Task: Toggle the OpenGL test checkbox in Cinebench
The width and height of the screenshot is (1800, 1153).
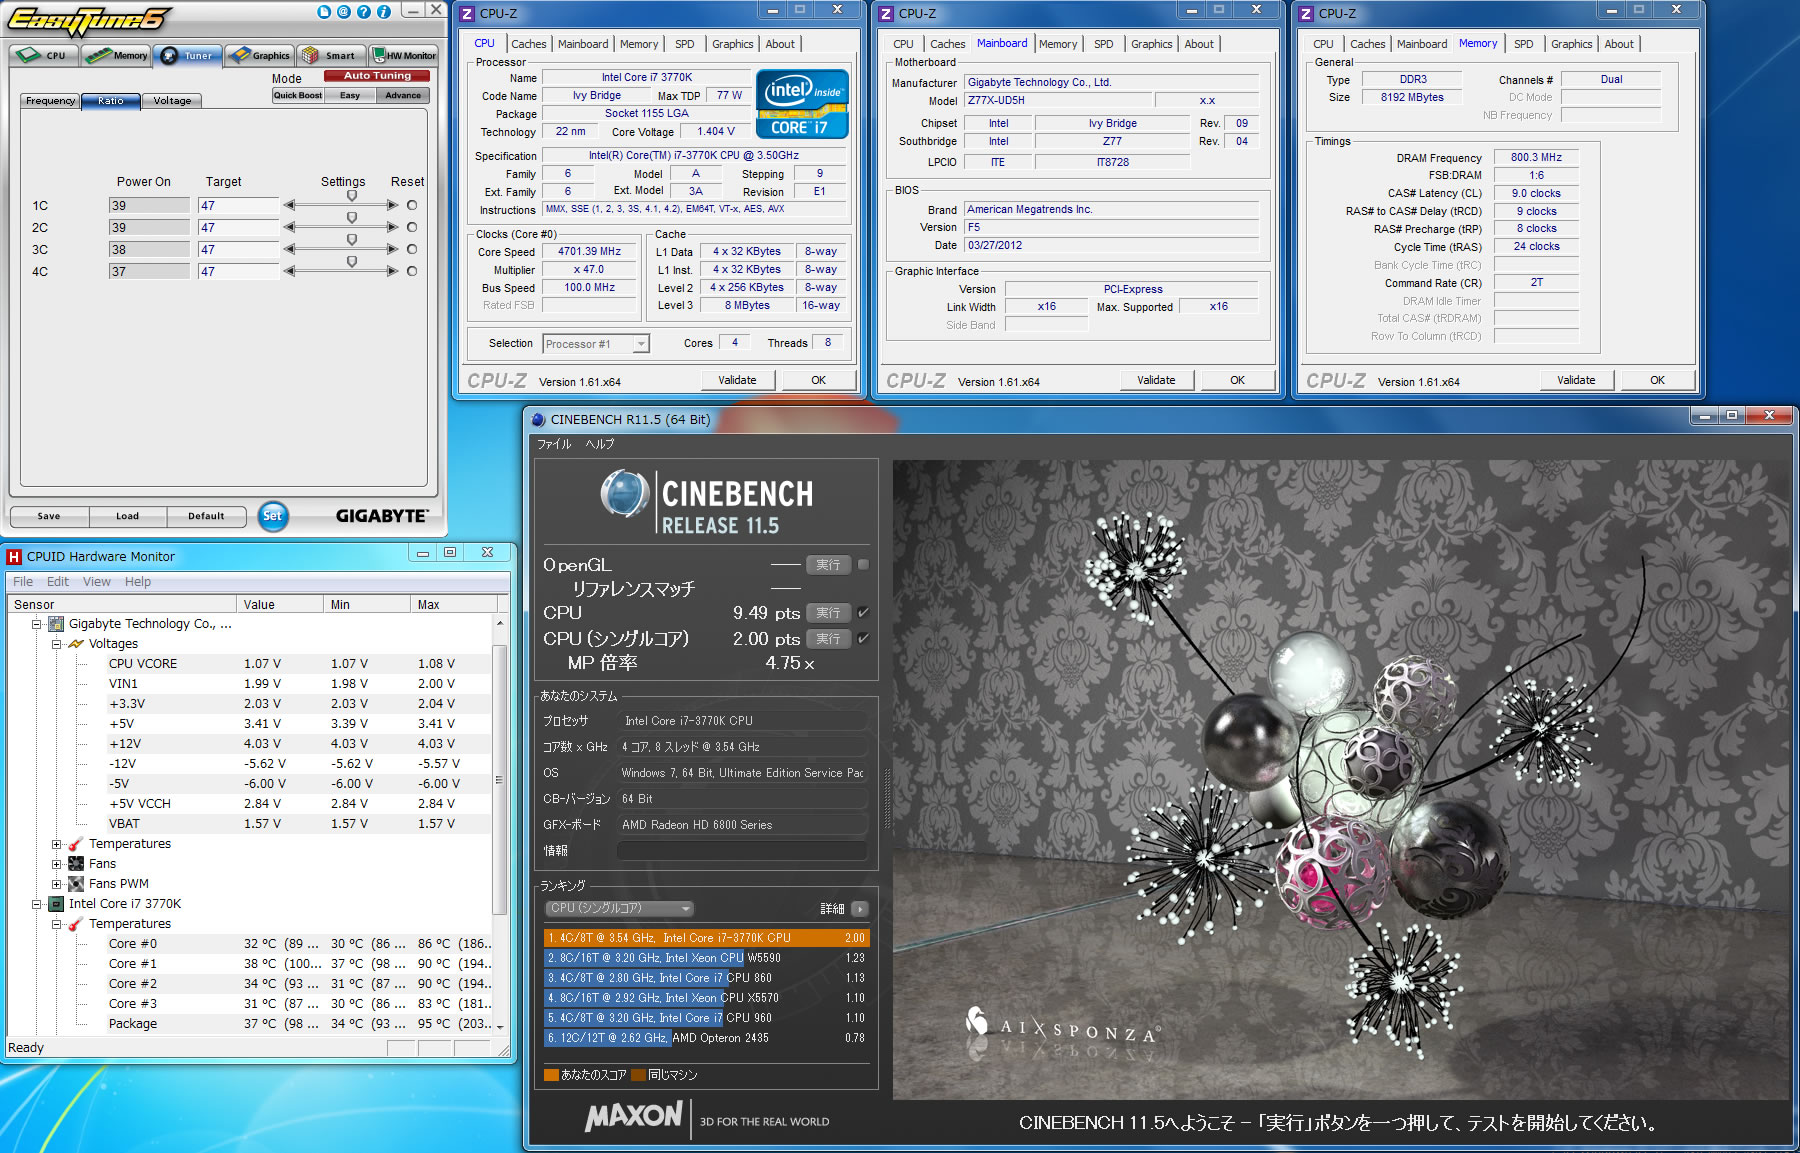Action: click(x=863, y=565)
